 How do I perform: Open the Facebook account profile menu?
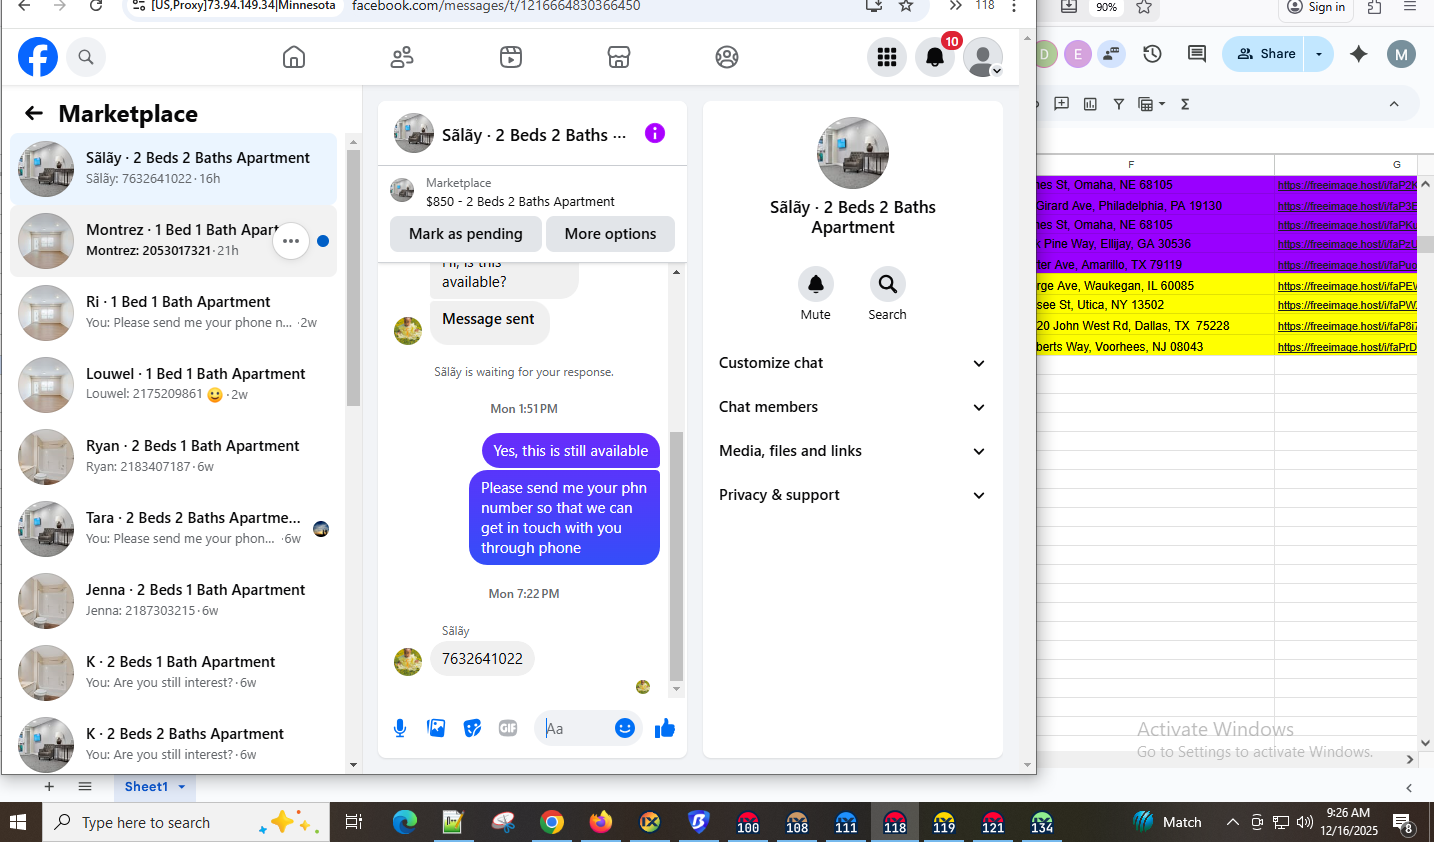pyautogui.click(x=983, y=57)
